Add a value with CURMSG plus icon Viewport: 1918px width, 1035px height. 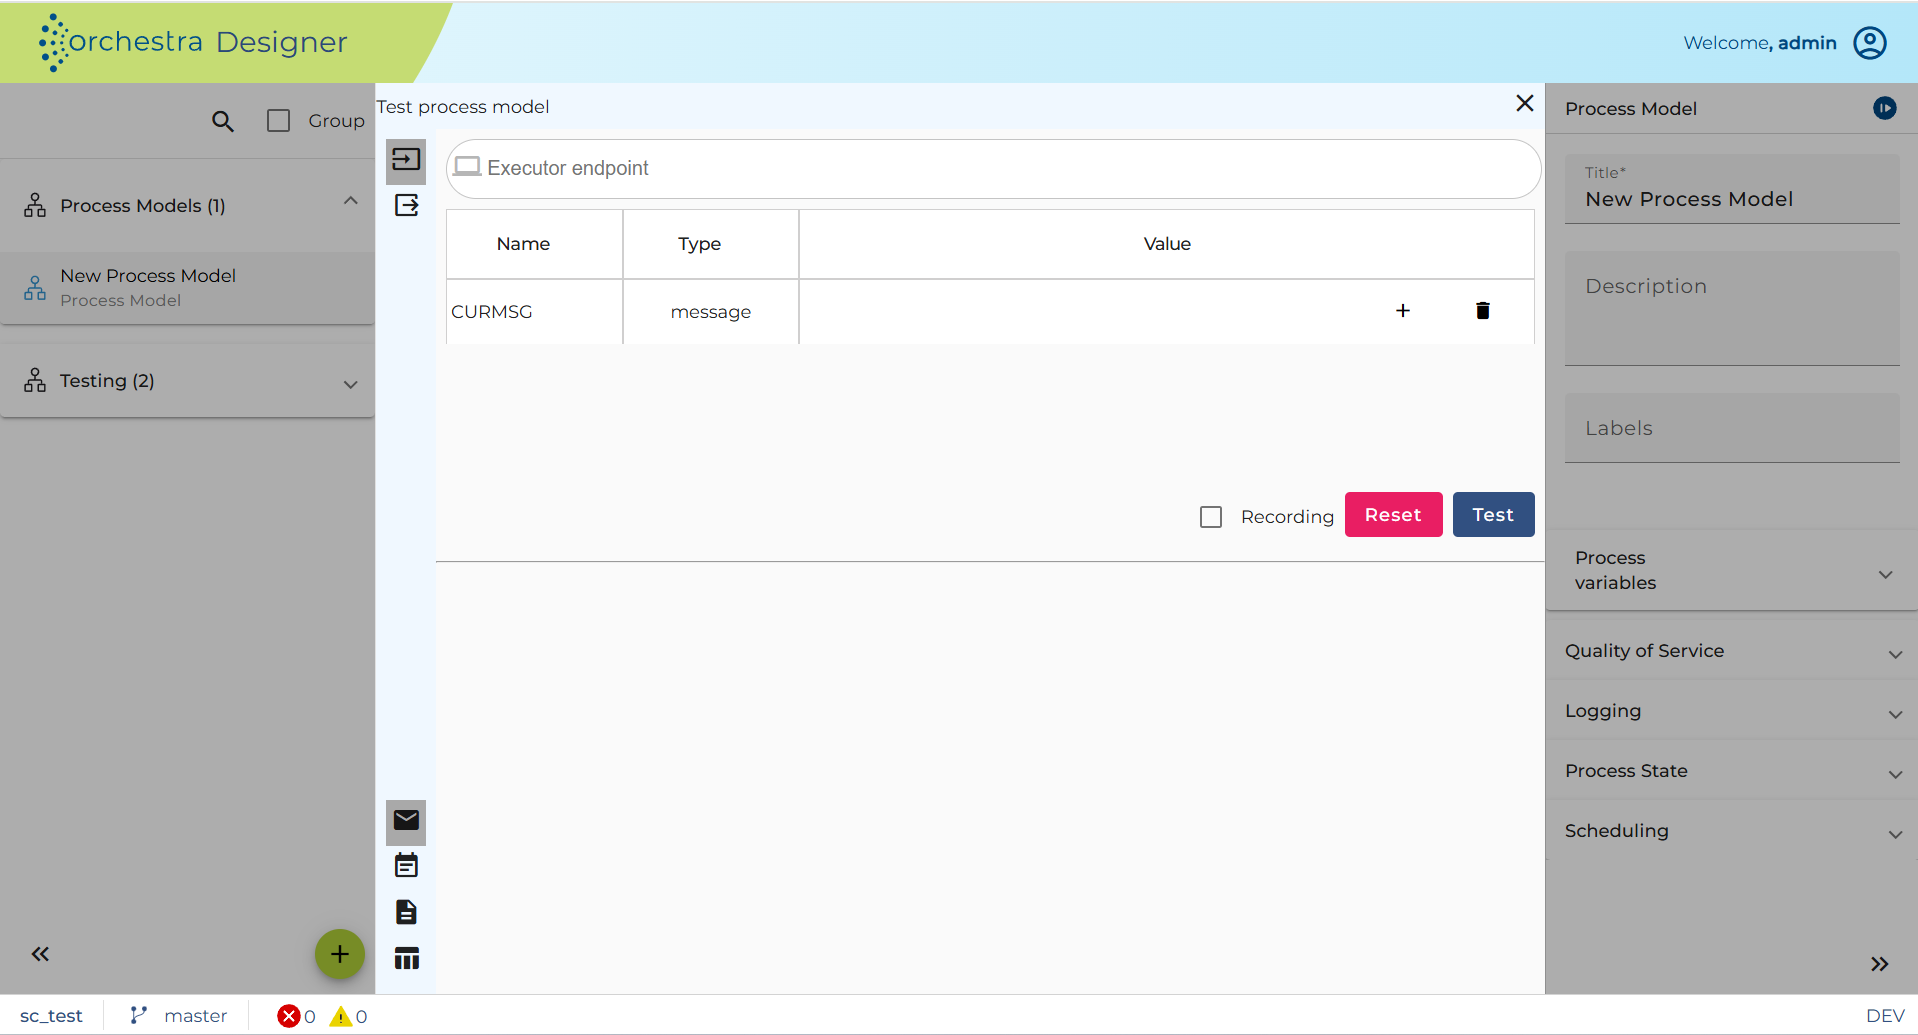[1403, 311]
